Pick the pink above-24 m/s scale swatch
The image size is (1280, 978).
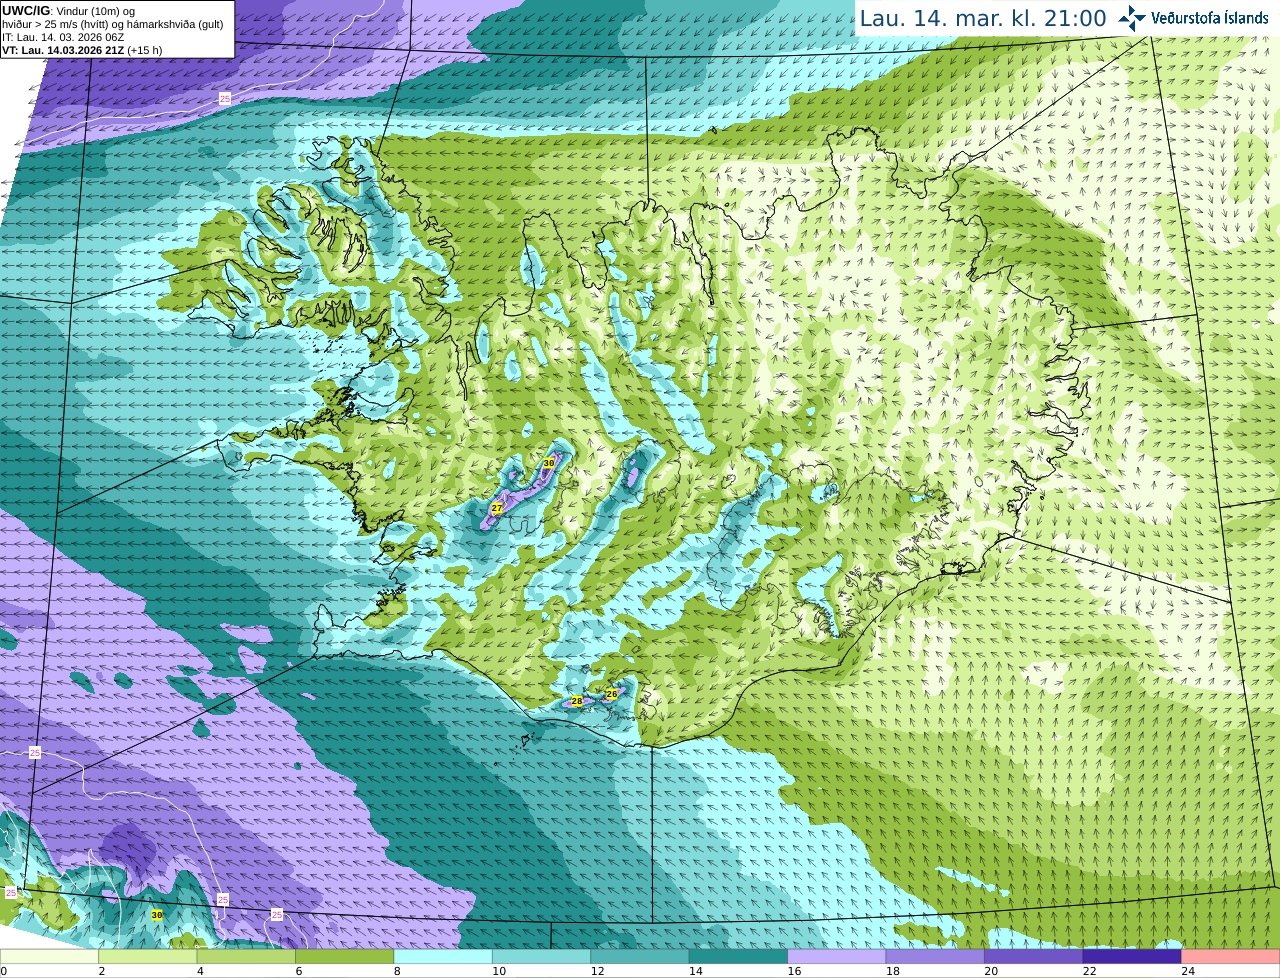click(1231, 957)
